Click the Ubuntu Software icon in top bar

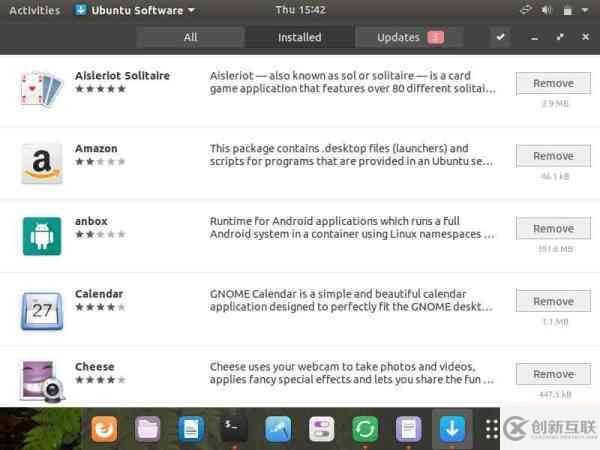click(80, 10)
